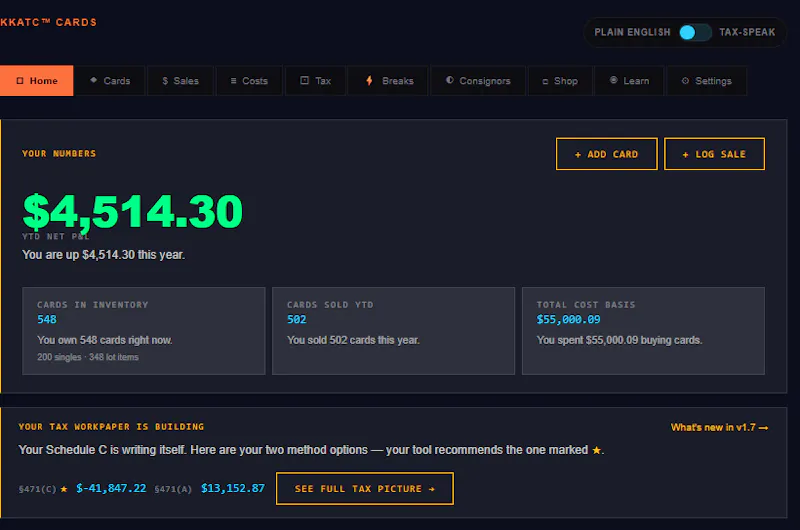Image resolution: width=800 pixels, height=530 pixels.
Task: Open the Tax tab
Action: pyautogui.click(x=315, y=81)
